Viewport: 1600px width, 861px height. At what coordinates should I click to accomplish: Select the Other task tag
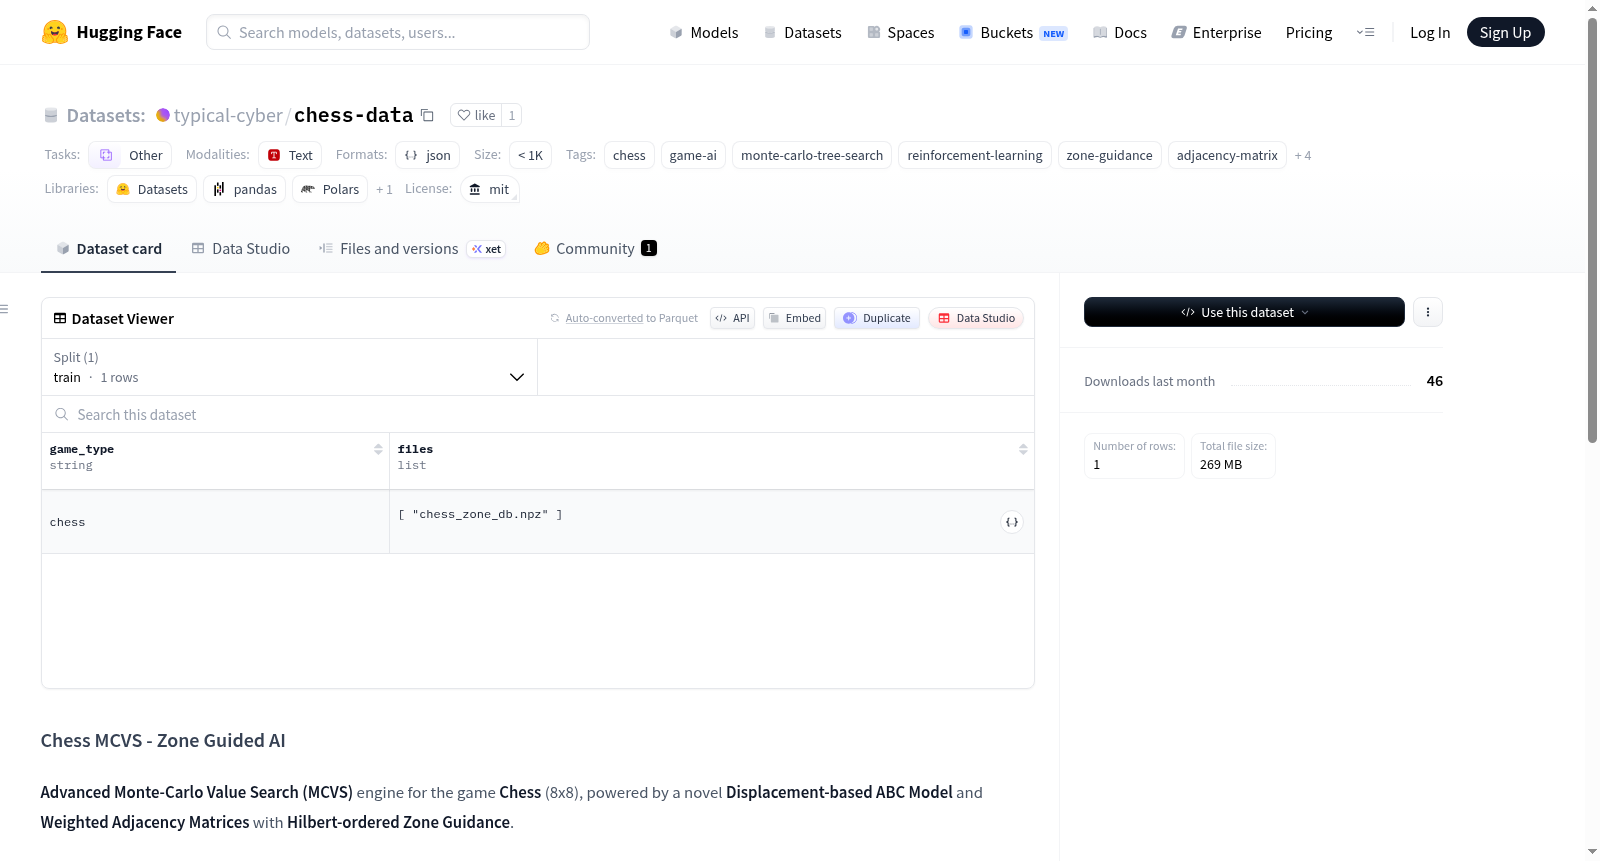(x=131, y=155)
